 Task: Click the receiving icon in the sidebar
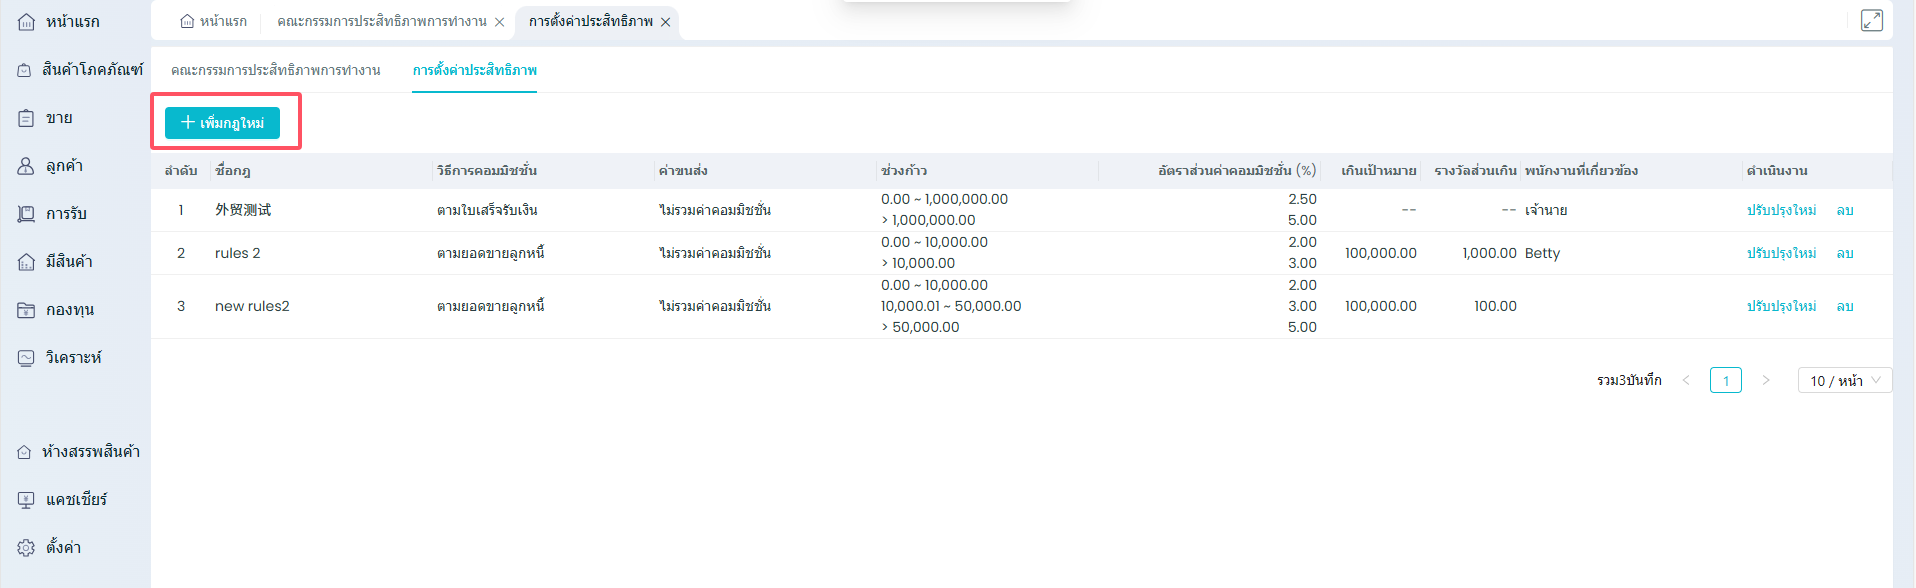coord(26,214)
